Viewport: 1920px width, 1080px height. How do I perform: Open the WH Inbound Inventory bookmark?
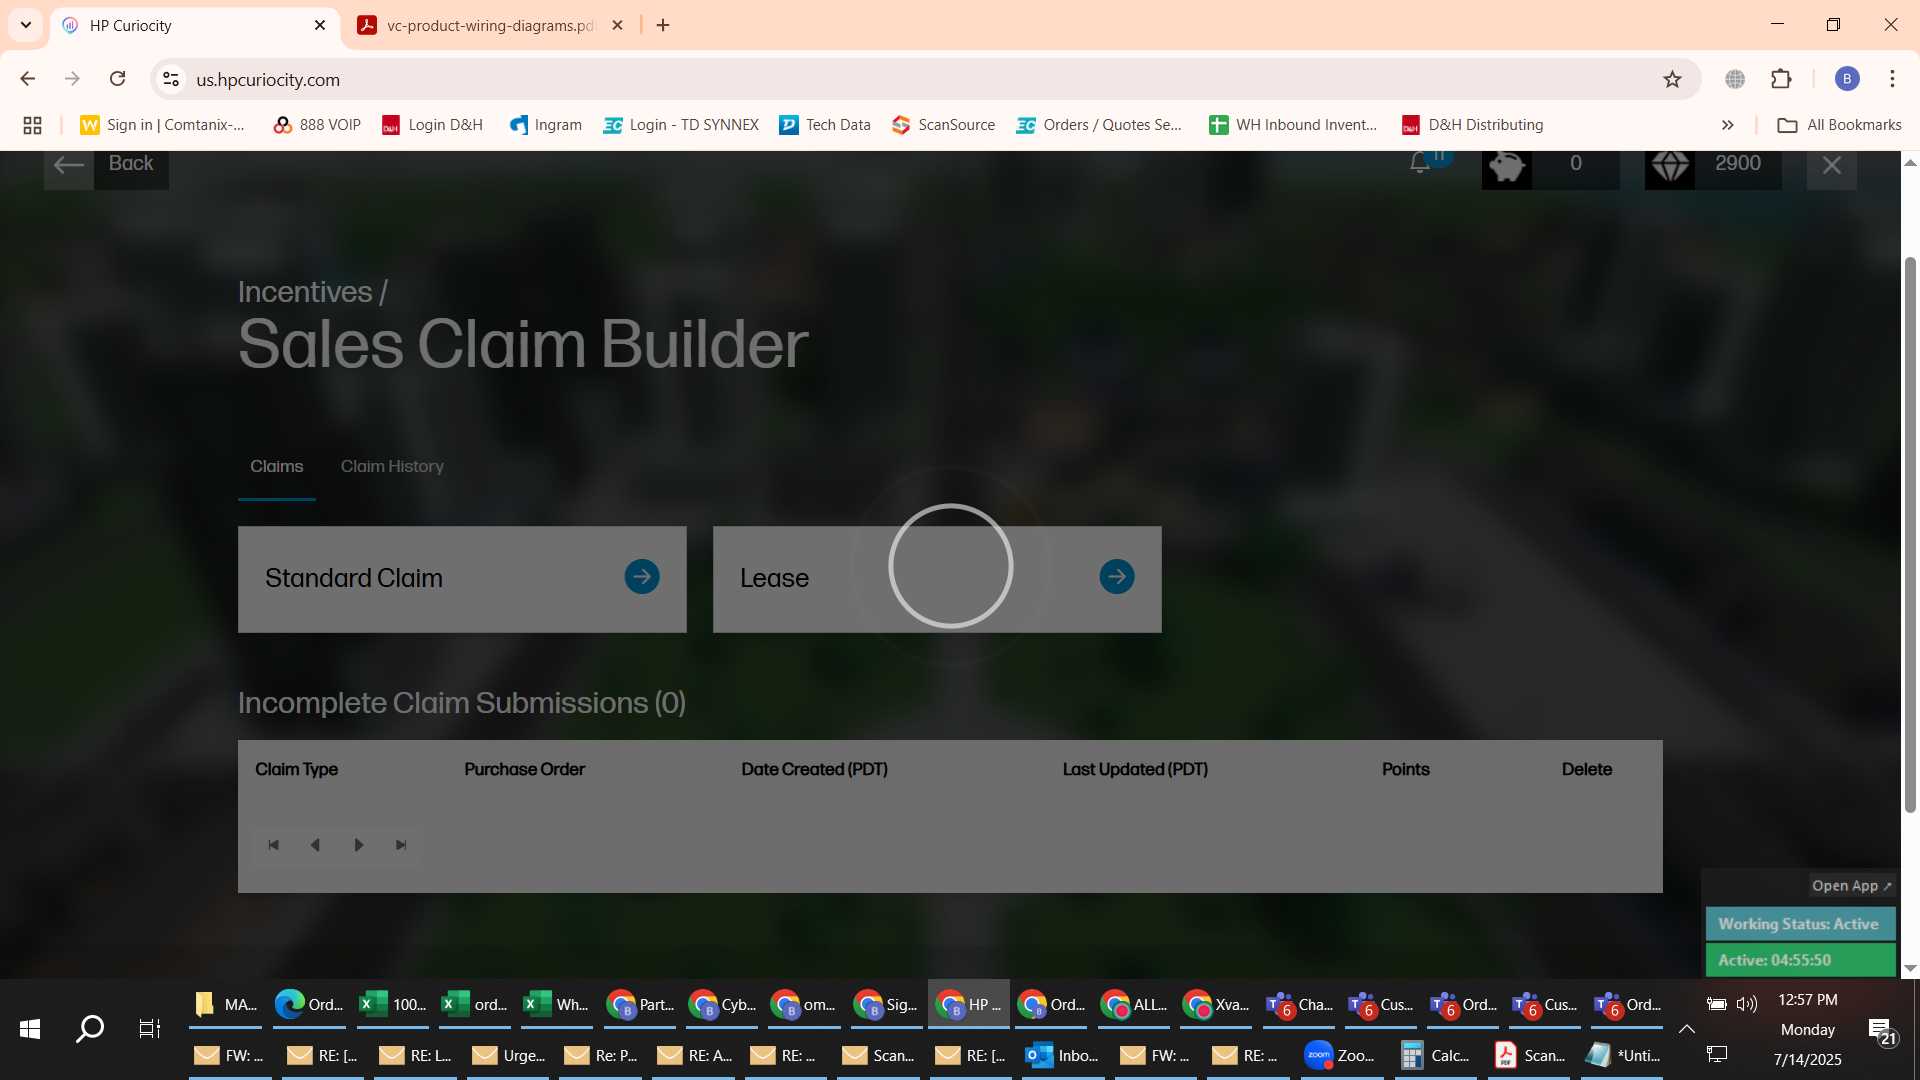click(x=1293, y=125)
